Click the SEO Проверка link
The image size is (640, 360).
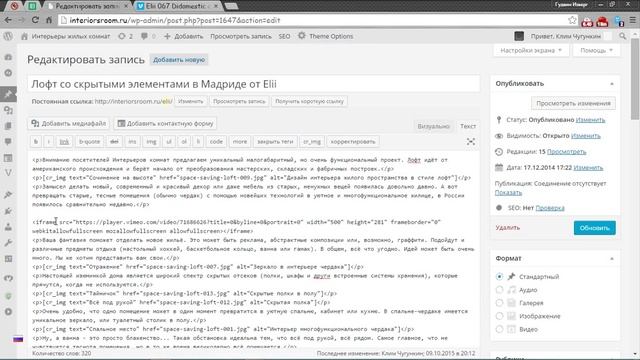550,208
